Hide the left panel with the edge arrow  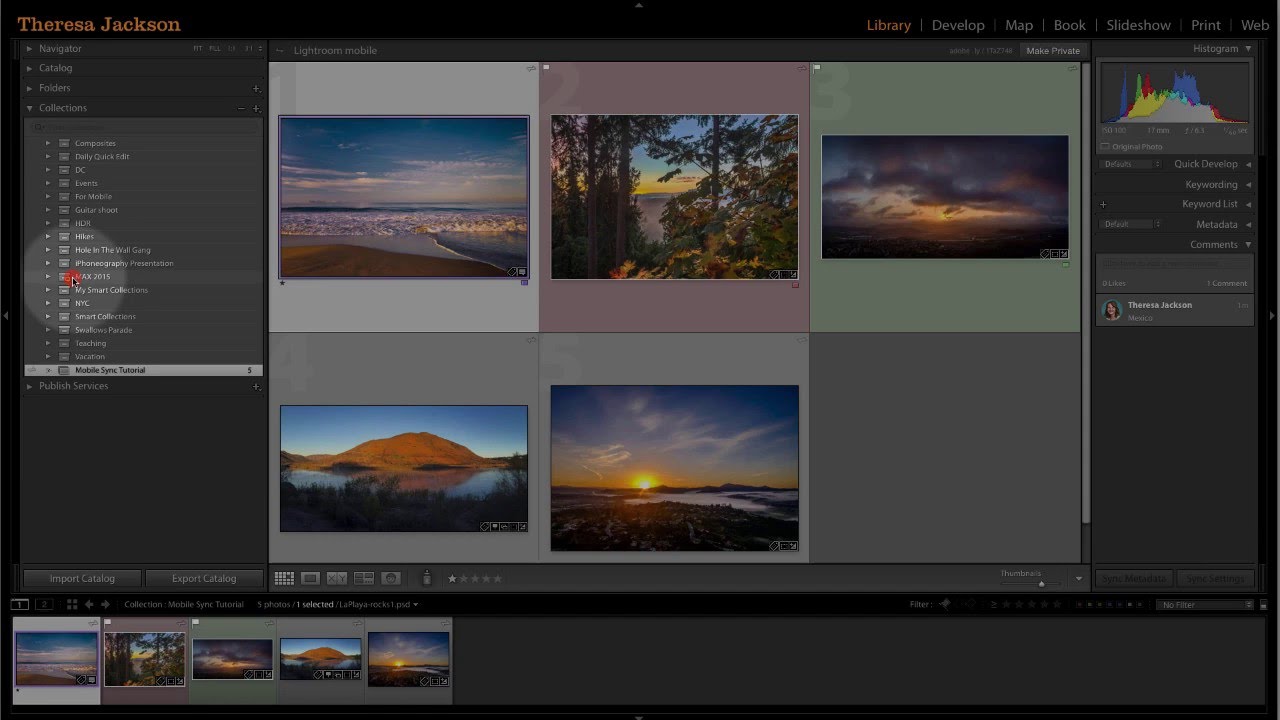(x=6, y=316)
